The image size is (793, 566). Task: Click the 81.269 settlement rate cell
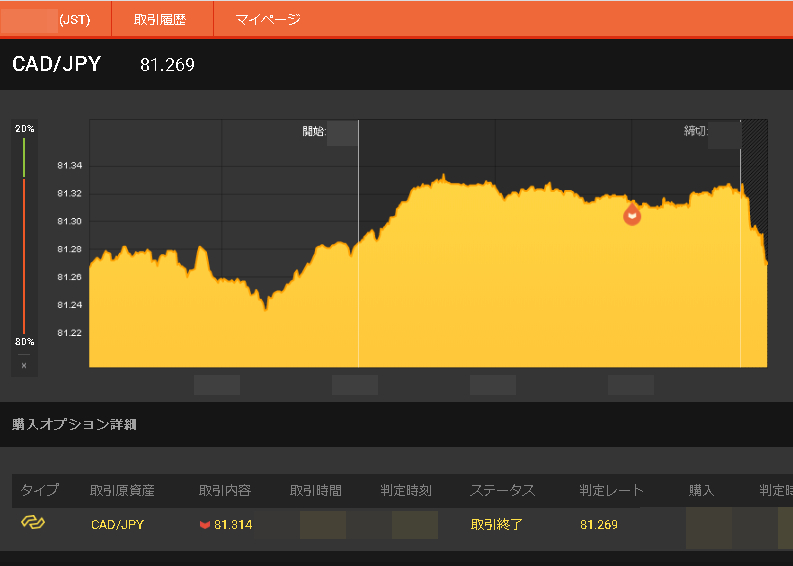(x=599, y=525)
